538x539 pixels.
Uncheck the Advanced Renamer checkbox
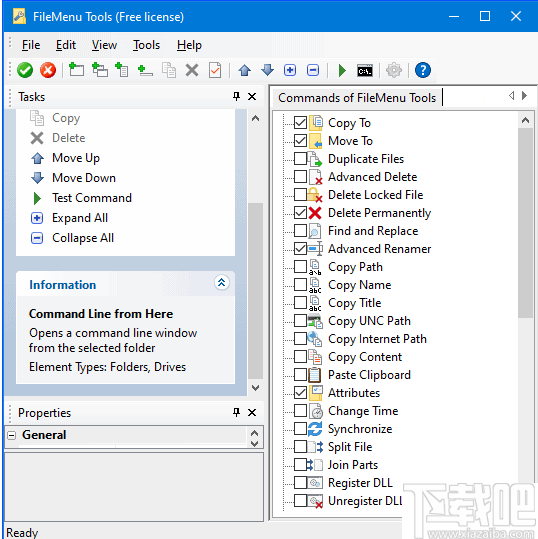point(300,249)
